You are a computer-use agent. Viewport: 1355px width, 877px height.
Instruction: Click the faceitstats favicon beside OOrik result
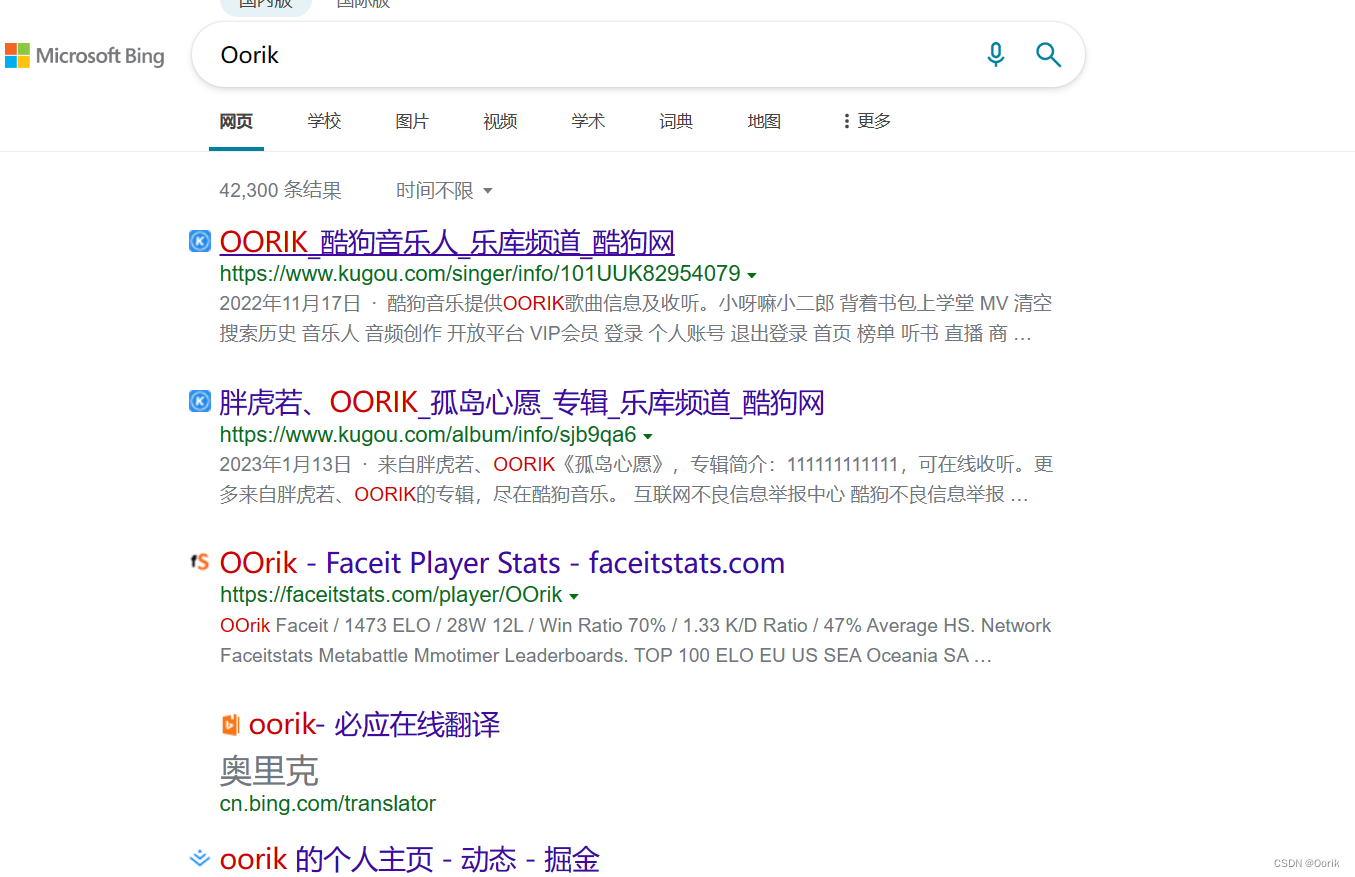pyautogui.click(x=200, y=562)
